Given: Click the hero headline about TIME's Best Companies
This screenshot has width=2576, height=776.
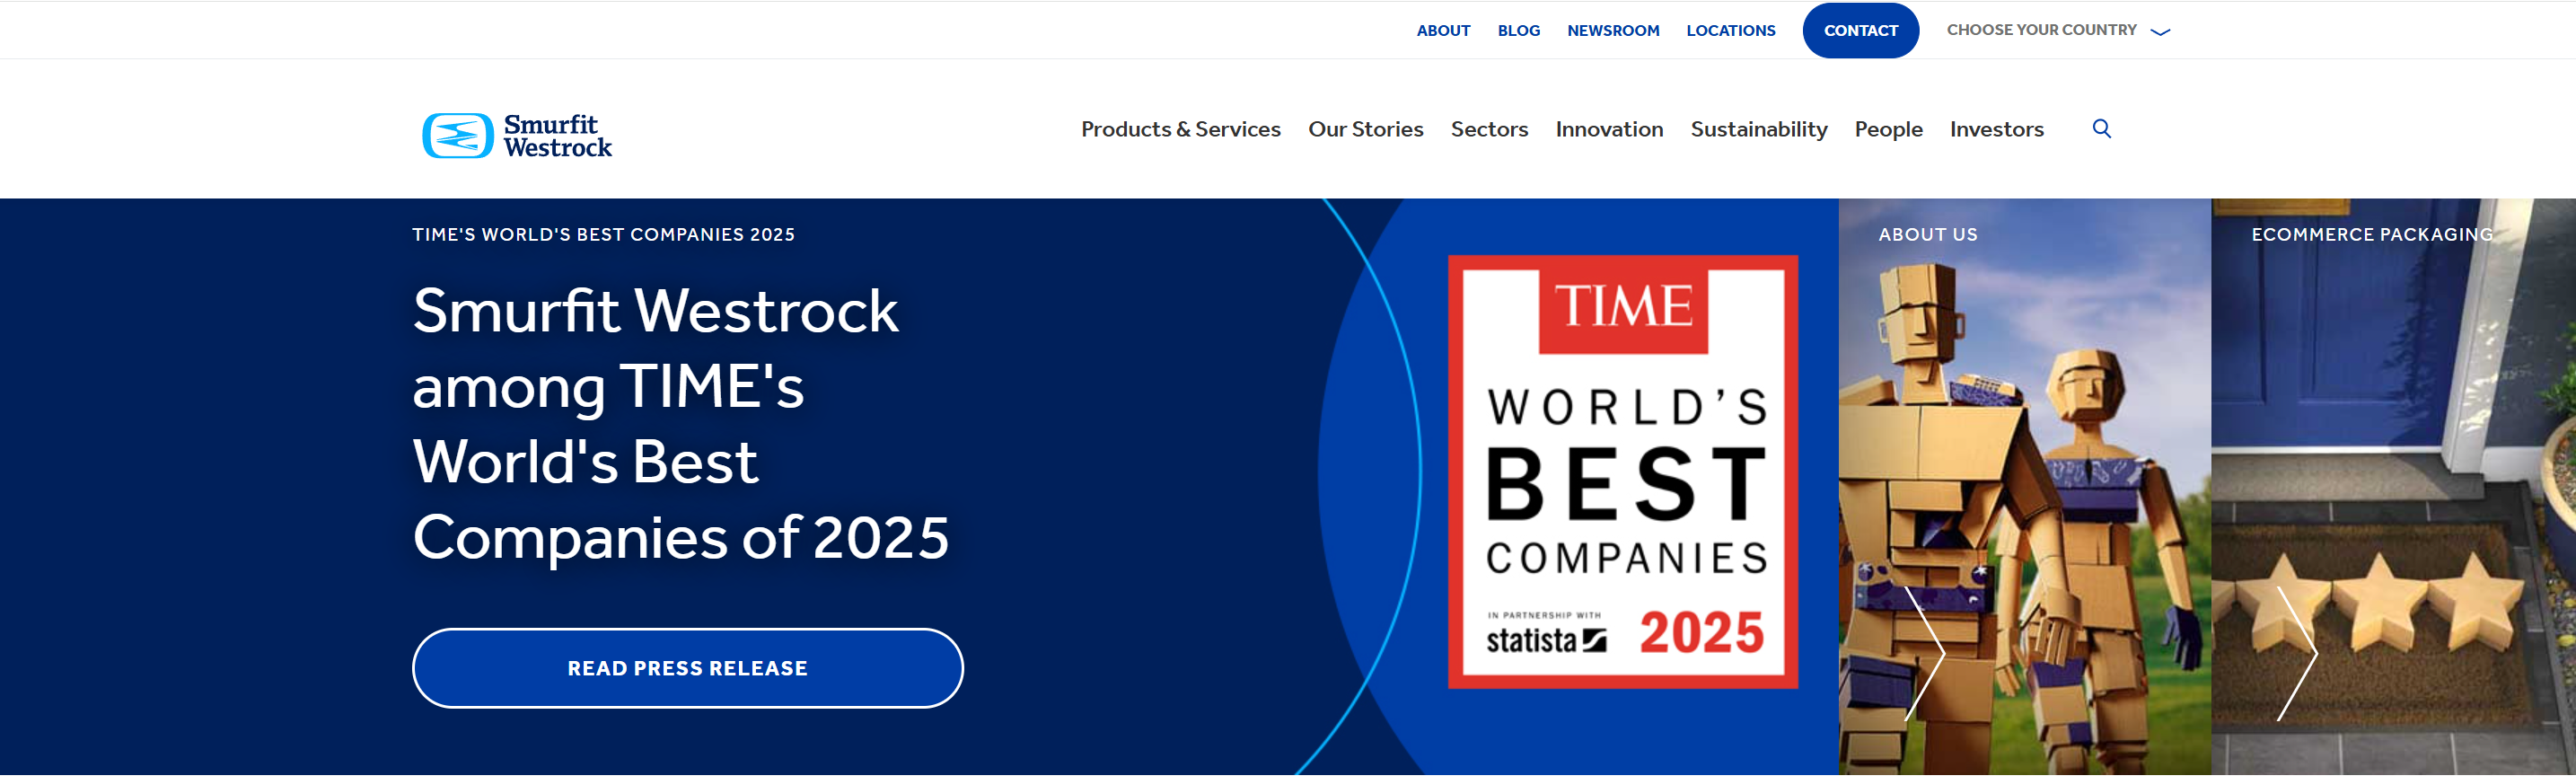Looking at the screenshot, I should tap(680, 423).
